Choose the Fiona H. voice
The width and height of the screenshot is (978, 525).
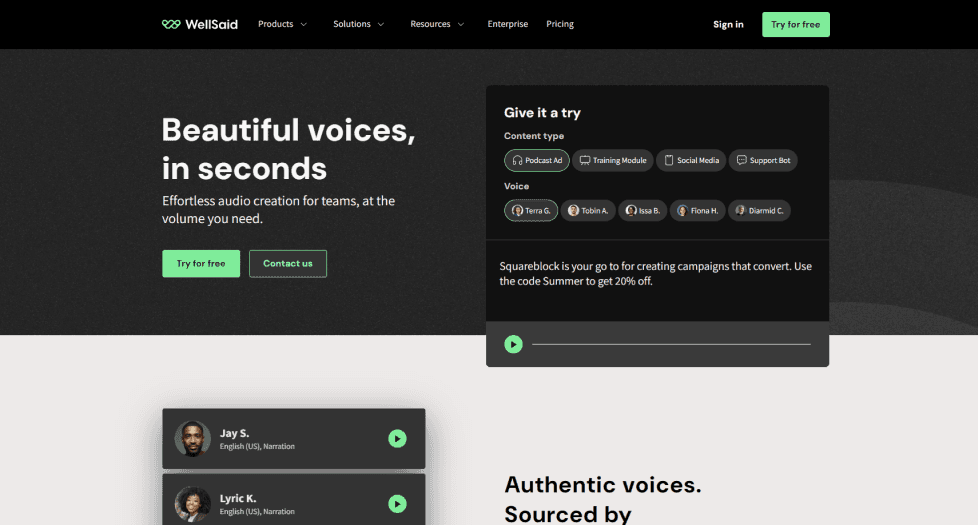698,211
